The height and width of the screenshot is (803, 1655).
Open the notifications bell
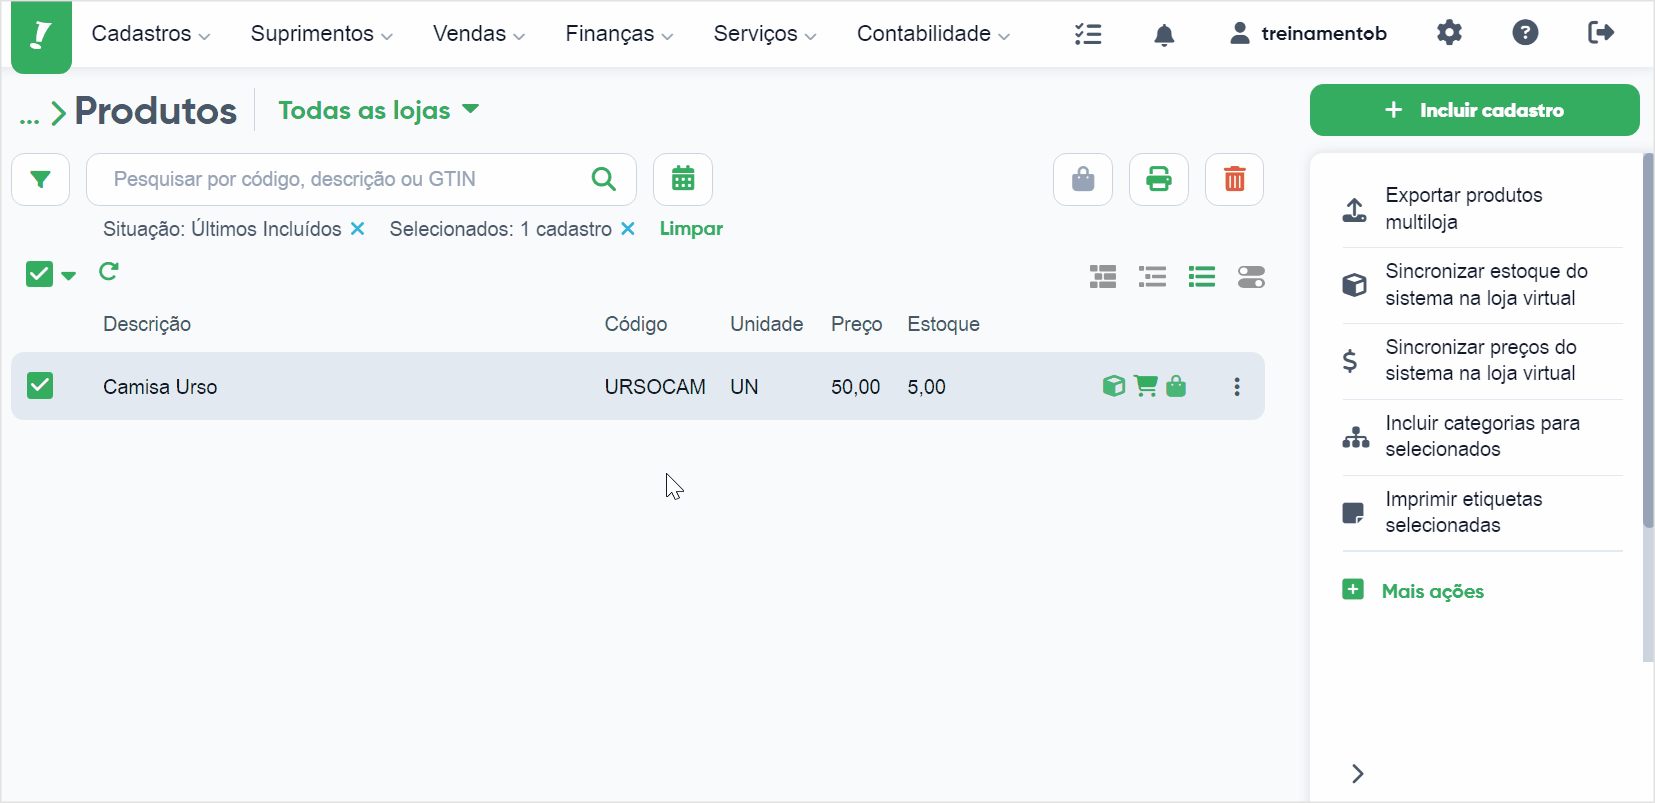point(1164,35)
